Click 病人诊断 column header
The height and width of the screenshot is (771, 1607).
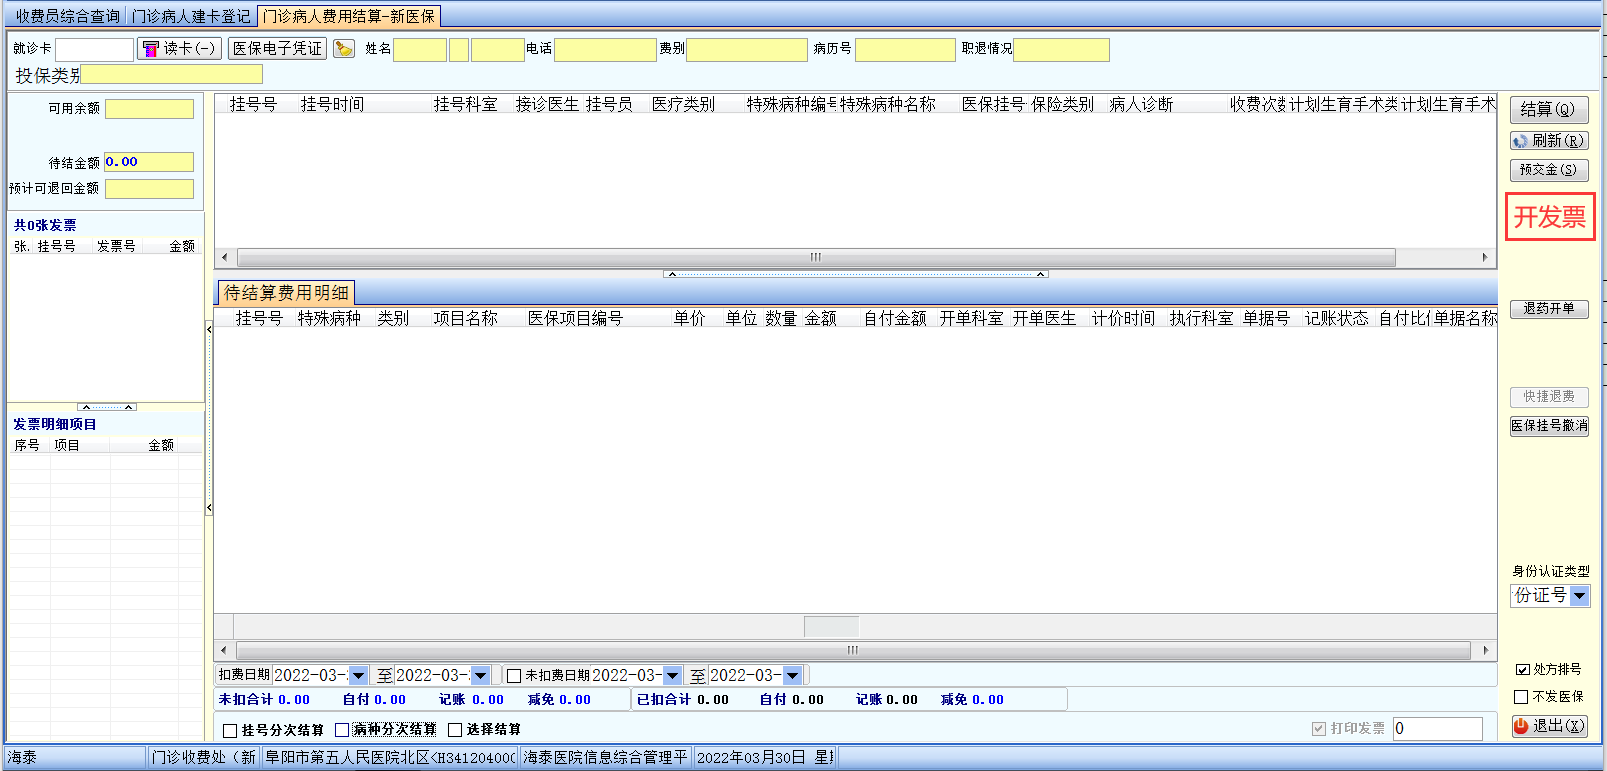pos(1141,104)
